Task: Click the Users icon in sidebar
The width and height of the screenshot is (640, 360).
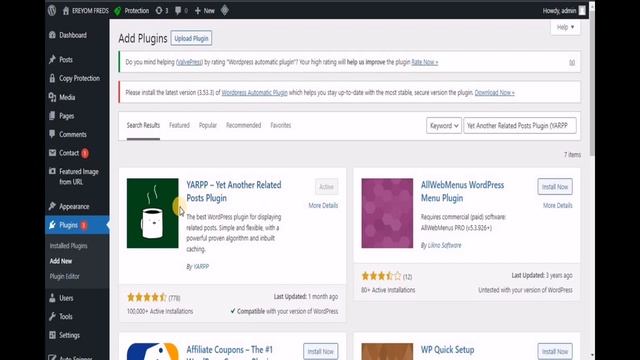Action: [x=52, y=298]
